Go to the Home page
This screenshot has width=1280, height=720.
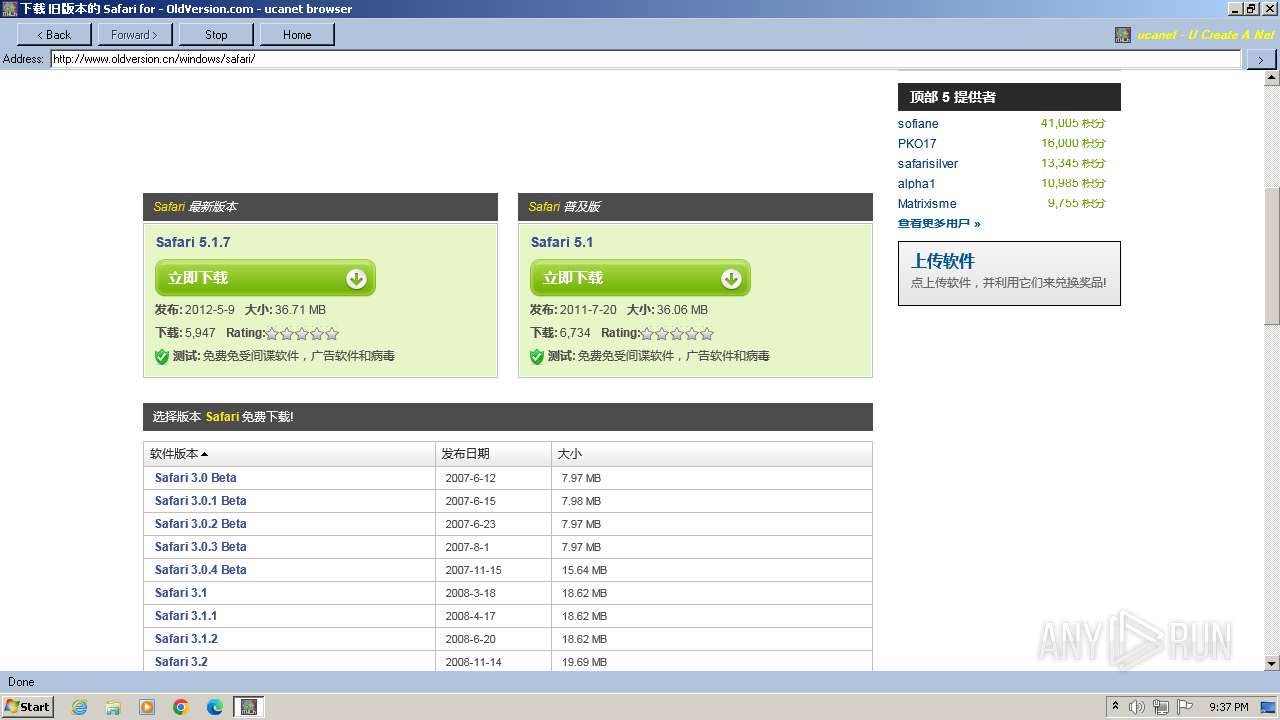[x=297, y=34]
